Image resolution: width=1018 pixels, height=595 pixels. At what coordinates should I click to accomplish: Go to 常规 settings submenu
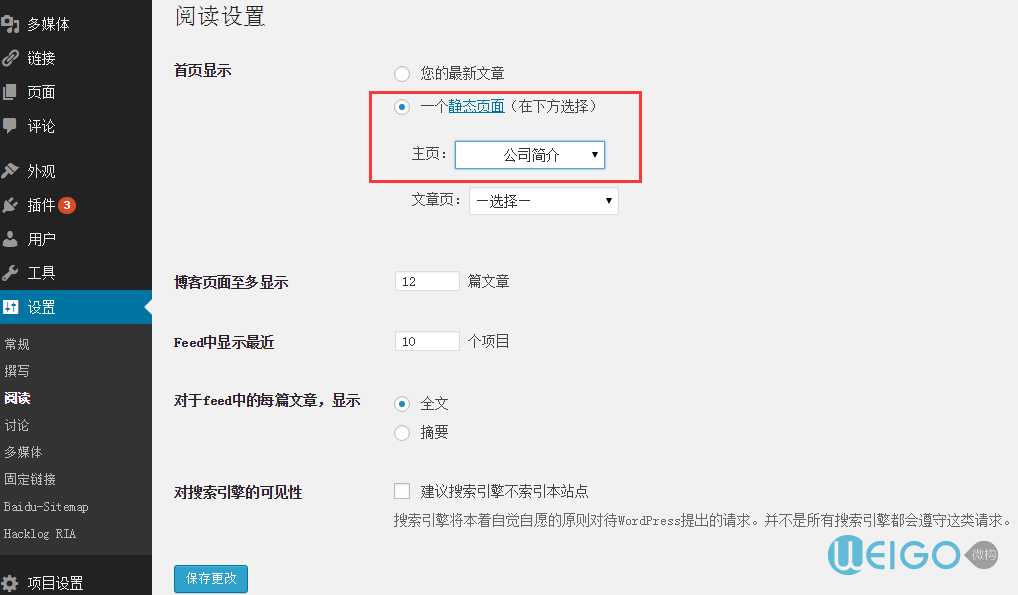17,344
